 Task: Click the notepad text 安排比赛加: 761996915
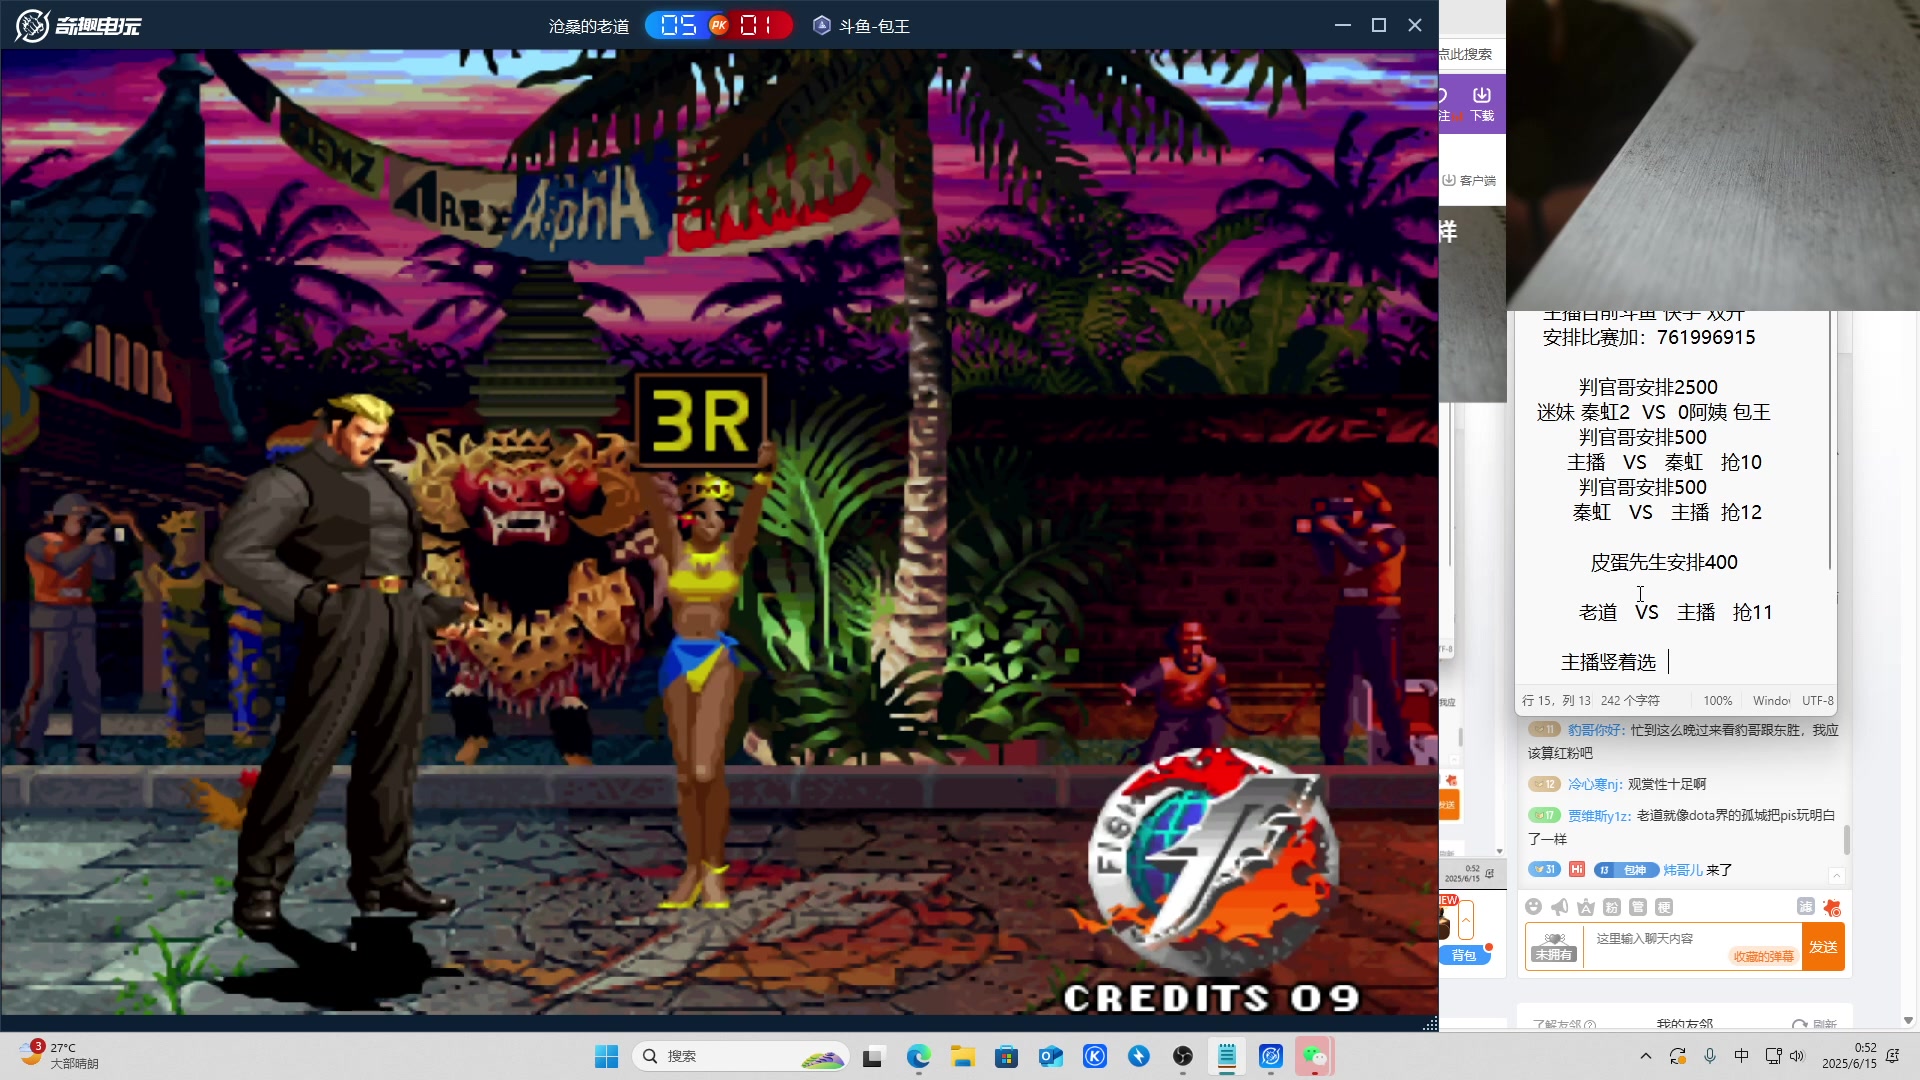point(1648,338)
